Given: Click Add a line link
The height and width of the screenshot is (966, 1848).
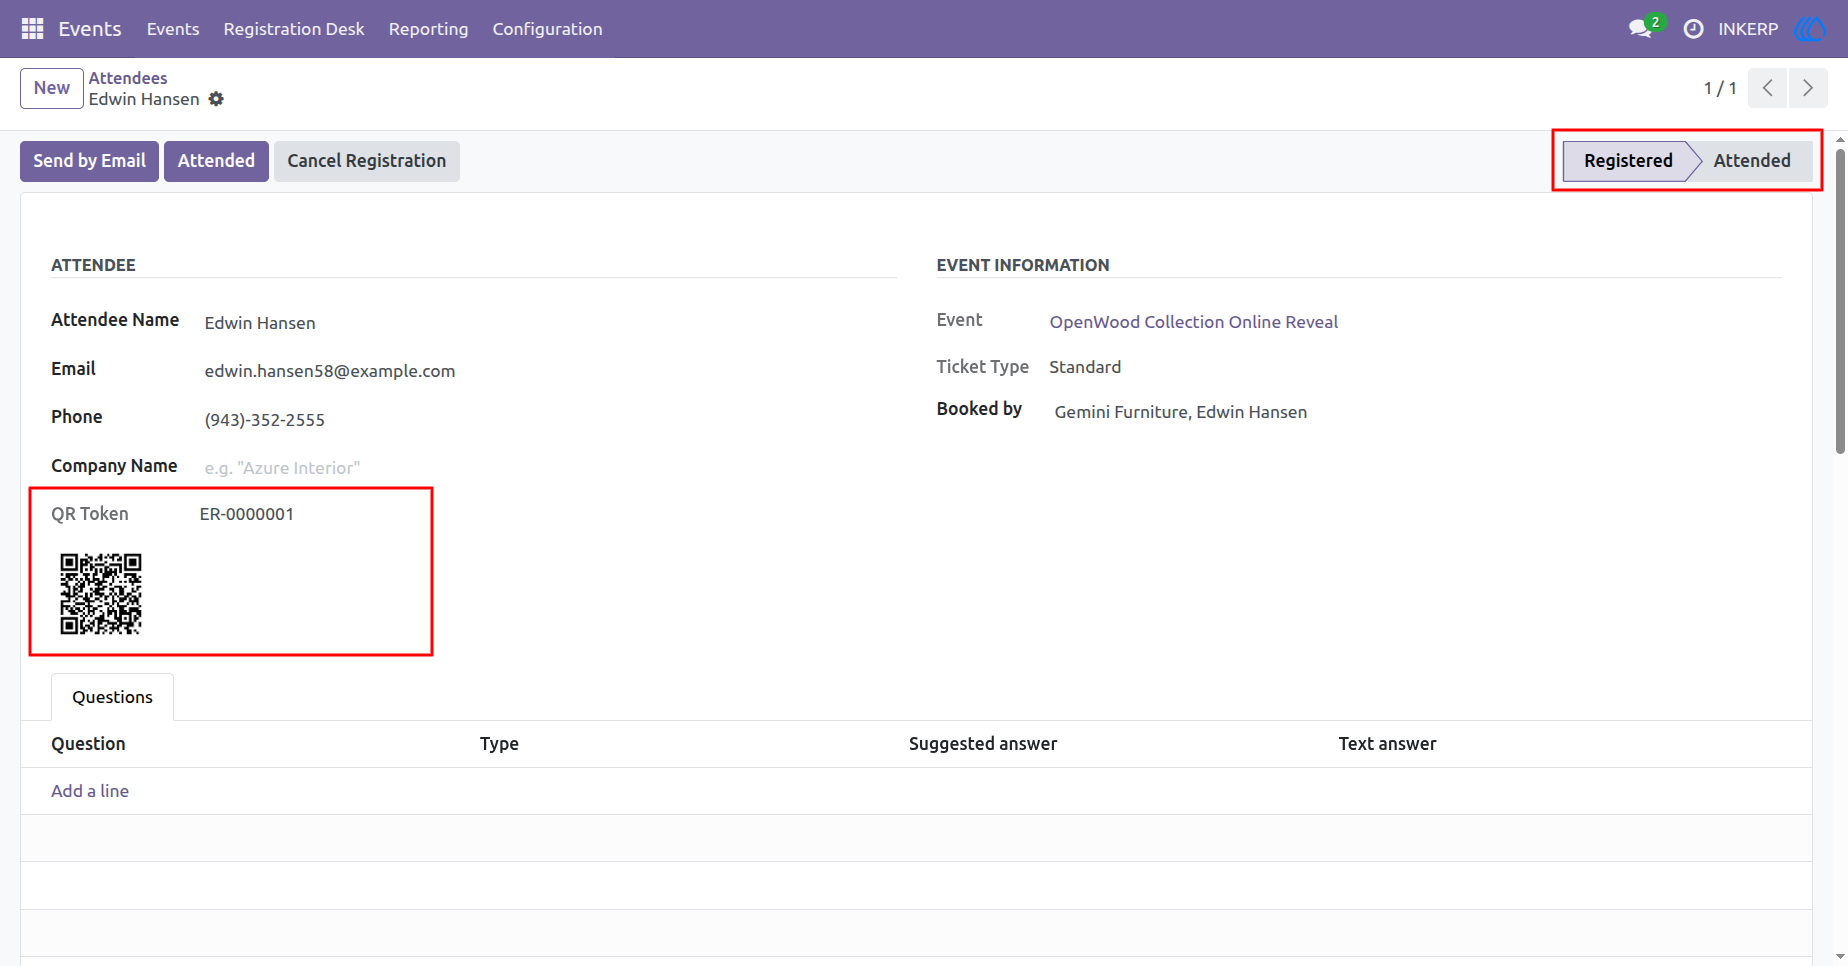Looking at the screenshot, I should [x=90, y=791].
